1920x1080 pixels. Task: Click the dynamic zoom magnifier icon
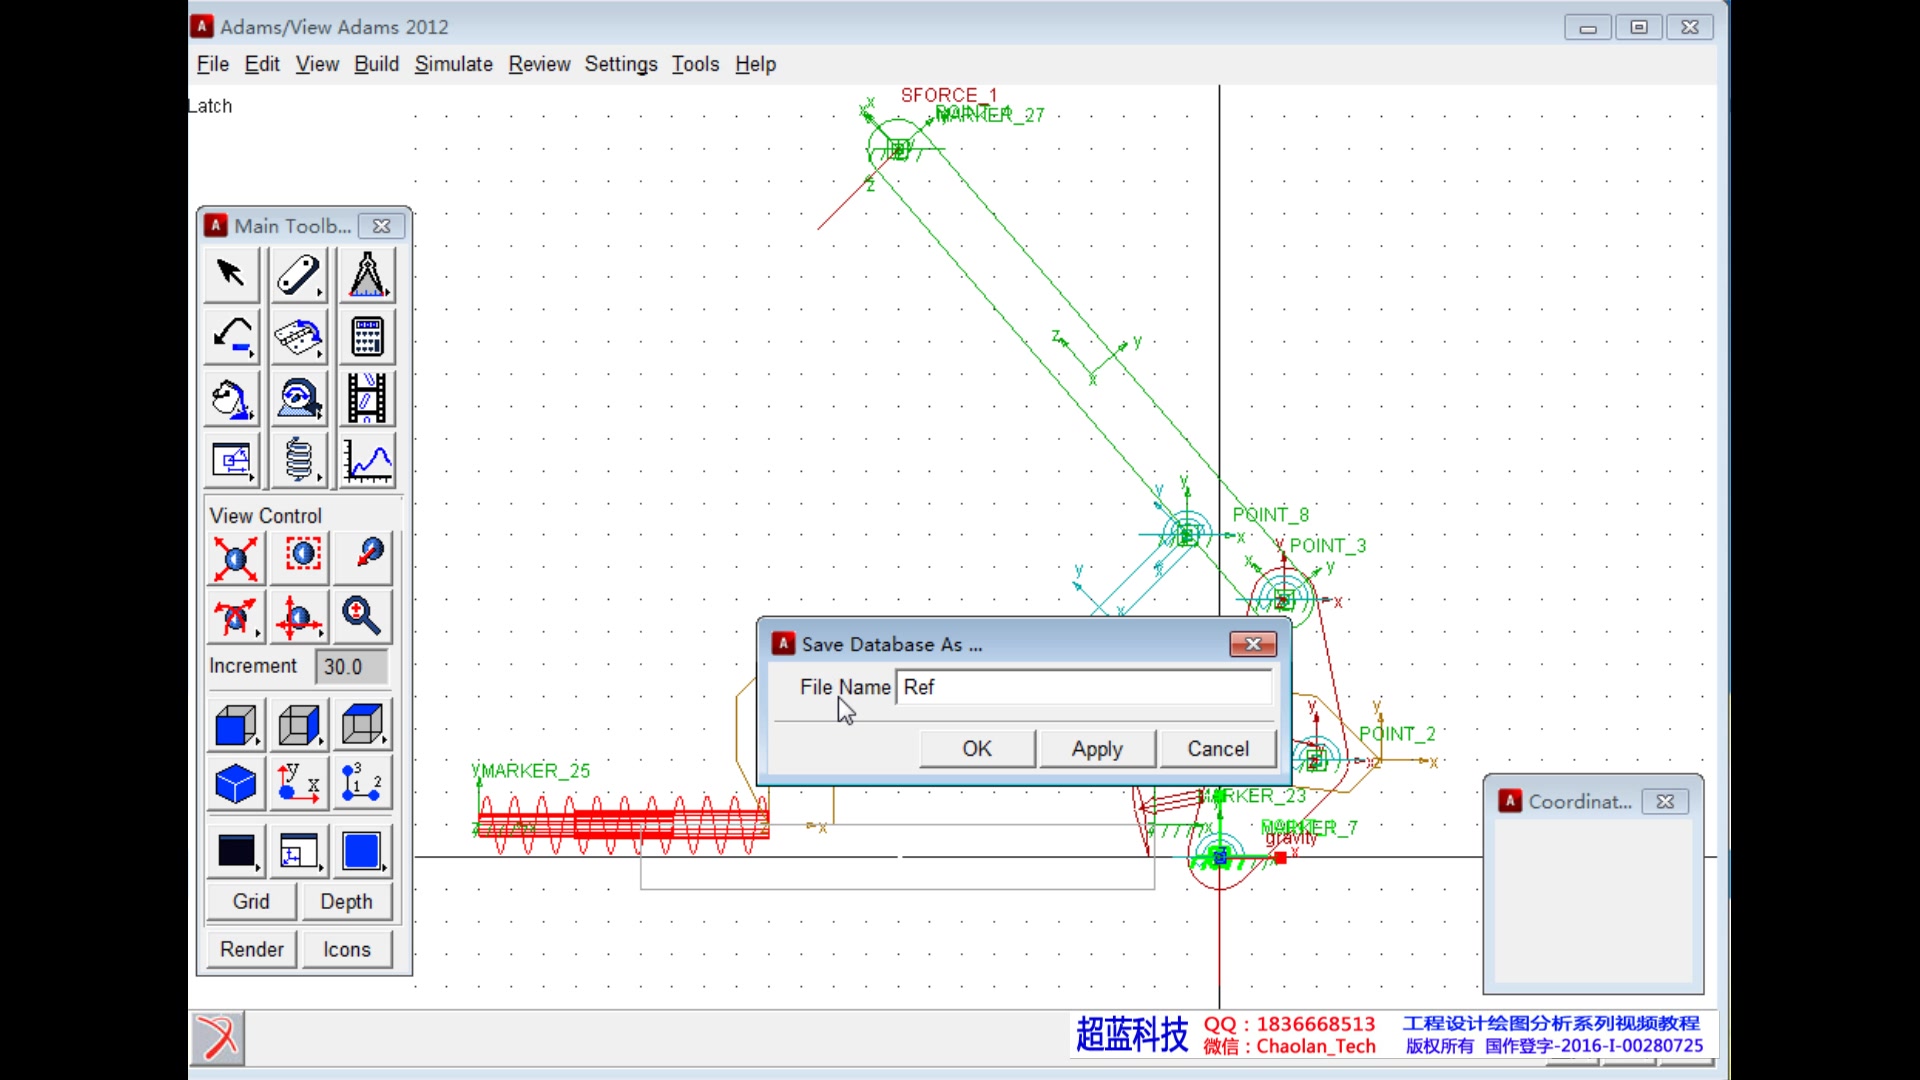coord(364,617)
